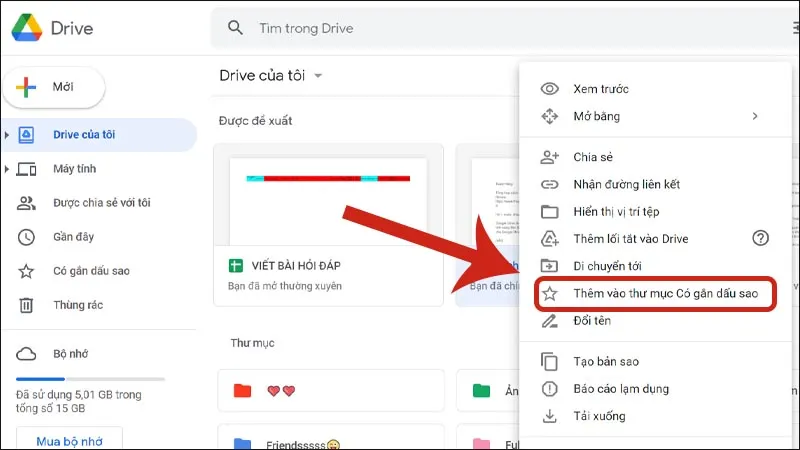
Task: Click the green Sheets icon on file card
Action: (236, 266)
